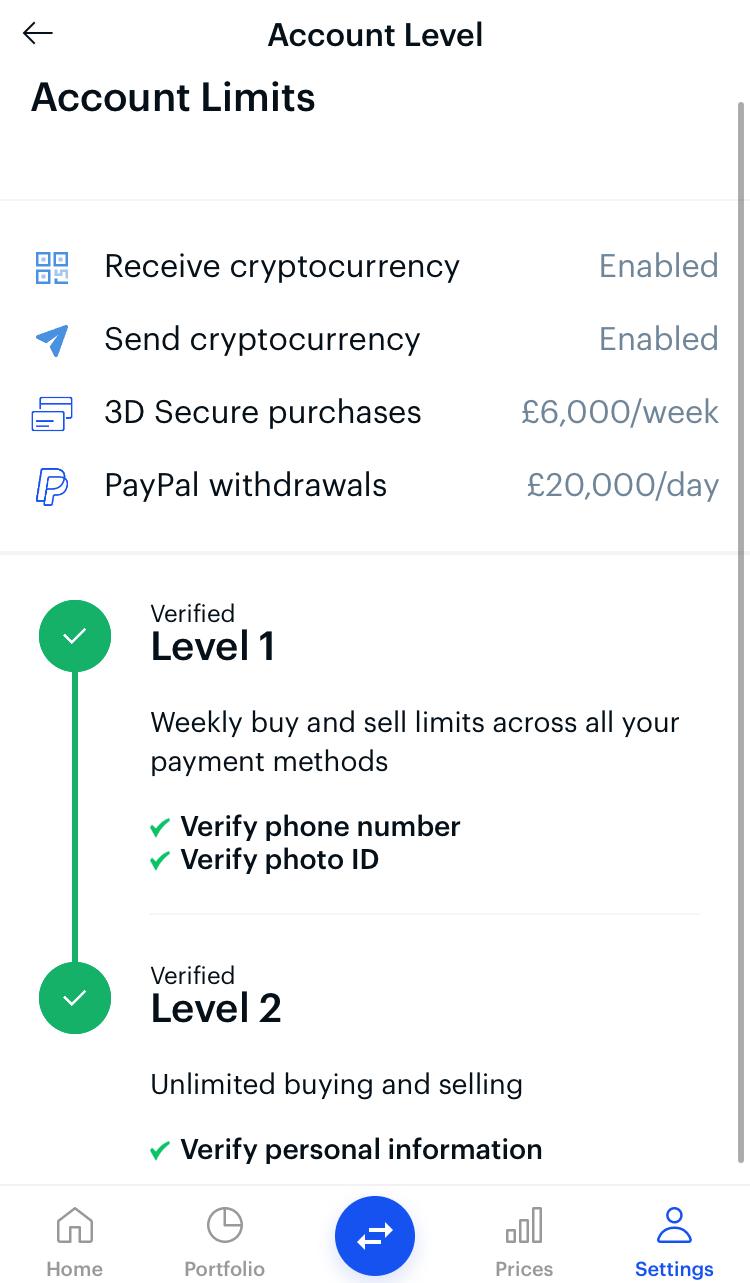The image size is (750, 1283).
Task: Go to the Prices tab
Action: (x=524, y=1241)
